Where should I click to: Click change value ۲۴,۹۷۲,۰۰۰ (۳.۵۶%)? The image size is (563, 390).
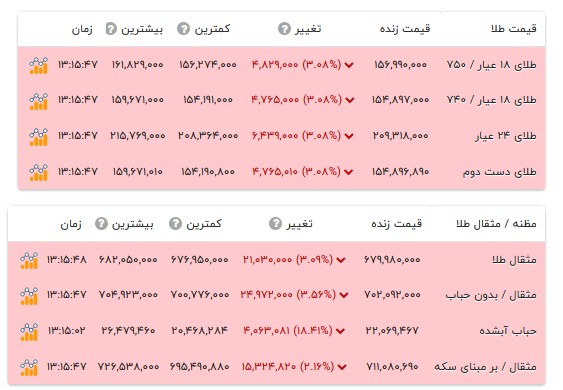288,295
